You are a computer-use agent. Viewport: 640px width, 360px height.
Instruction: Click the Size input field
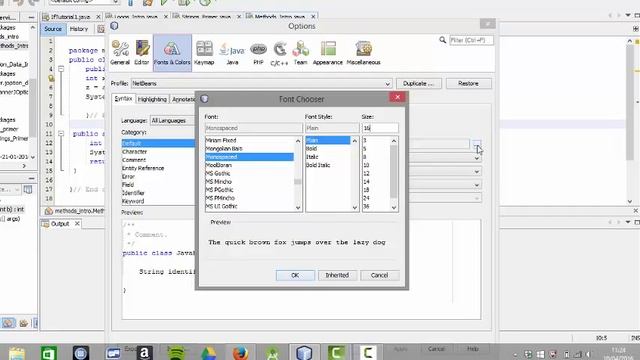[380, 128]
